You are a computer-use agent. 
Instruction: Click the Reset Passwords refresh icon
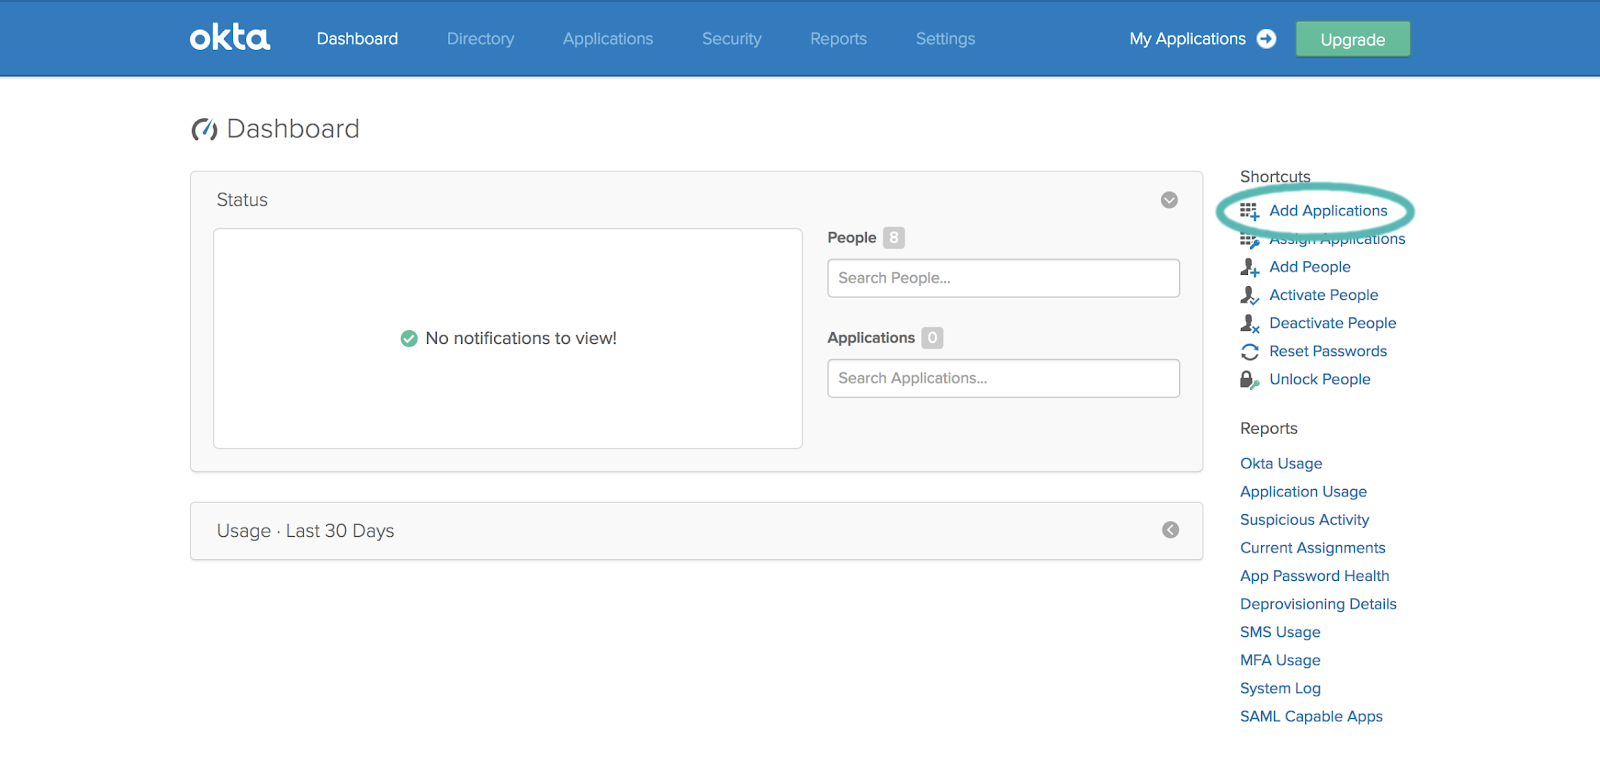click(1249, 351)
